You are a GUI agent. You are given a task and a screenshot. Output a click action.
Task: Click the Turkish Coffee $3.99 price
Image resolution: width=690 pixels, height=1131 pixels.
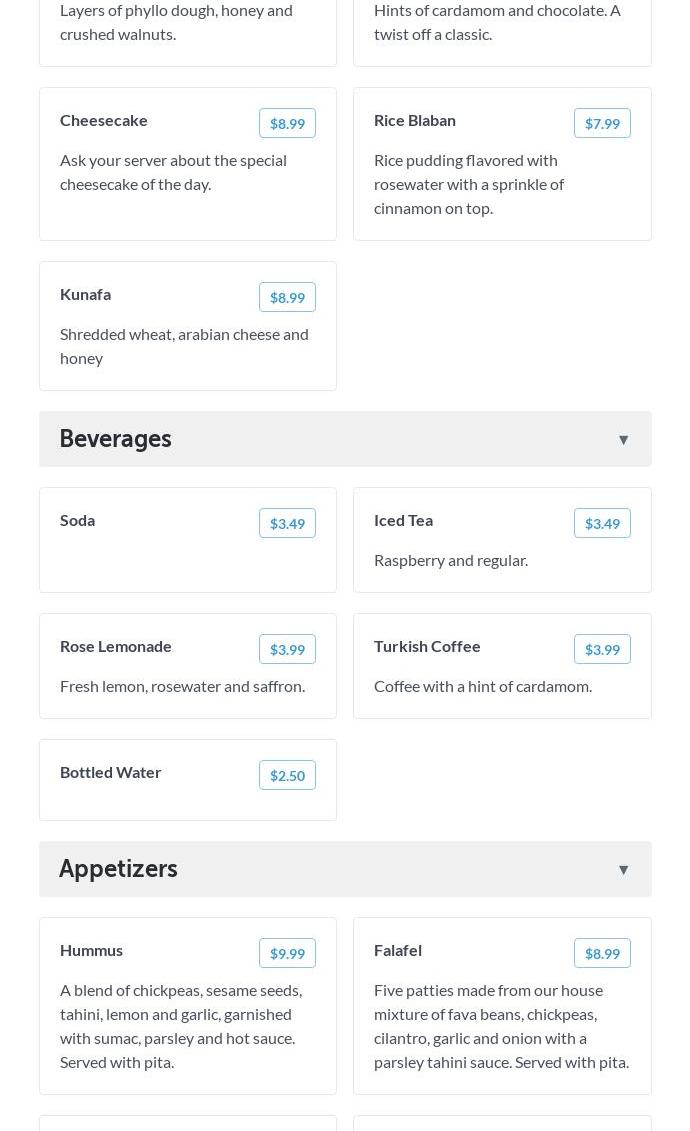[602, 649]
